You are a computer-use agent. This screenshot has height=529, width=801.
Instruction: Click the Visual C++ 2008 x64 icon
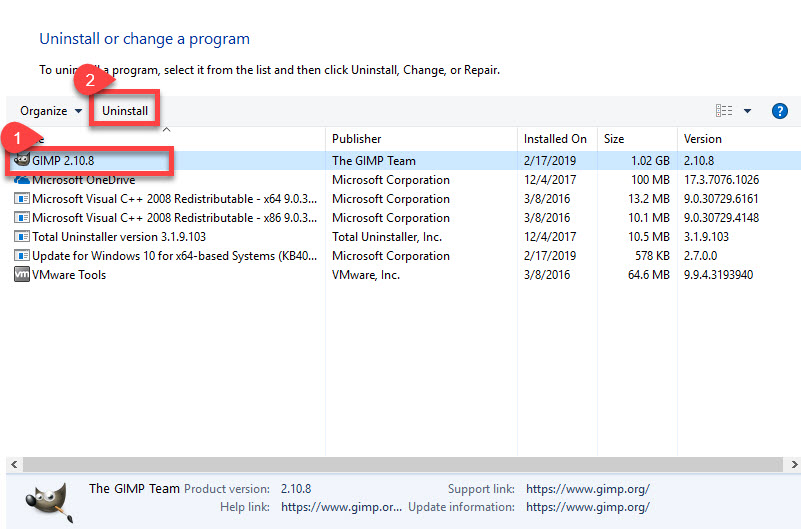click(x=21, y=199)
